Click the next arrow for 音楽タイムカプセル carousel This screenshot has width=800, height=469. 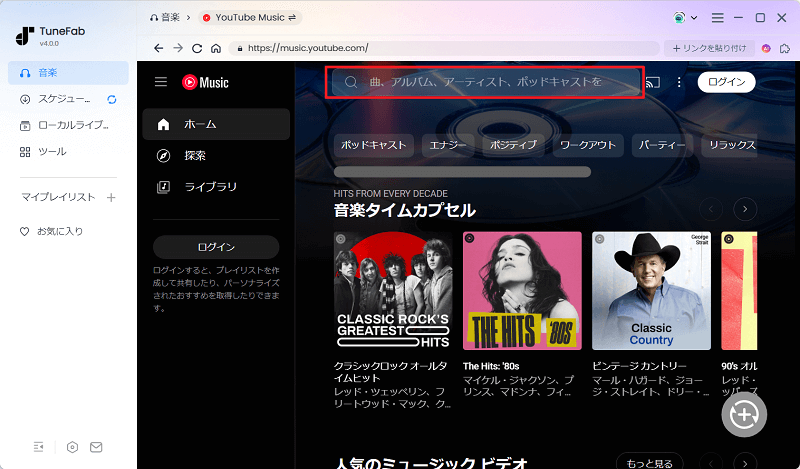745,209
